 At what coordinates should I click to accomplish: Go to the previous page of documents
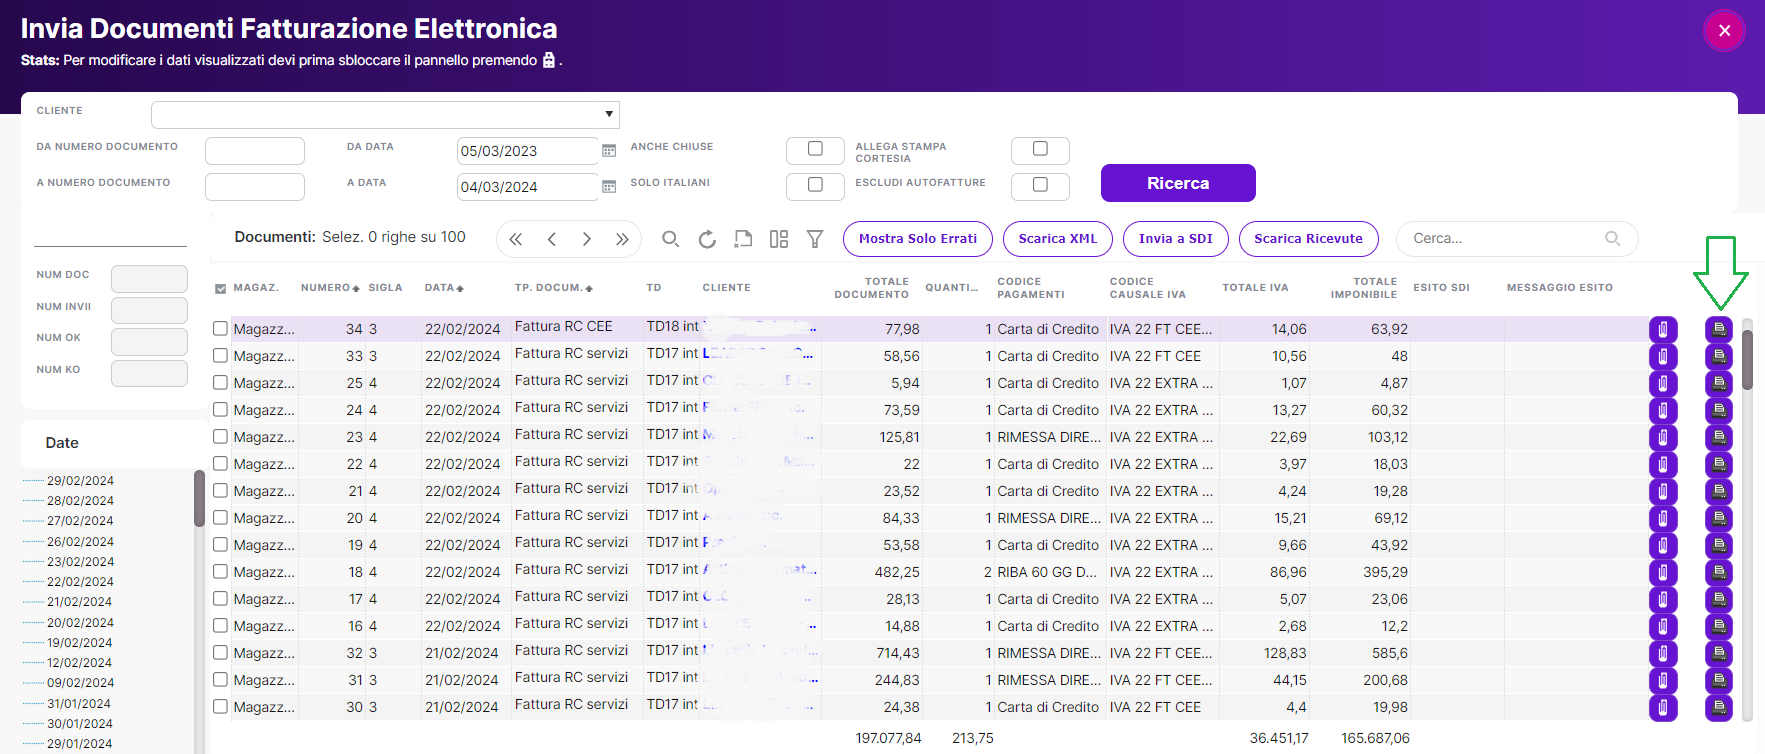pos(552,239)
